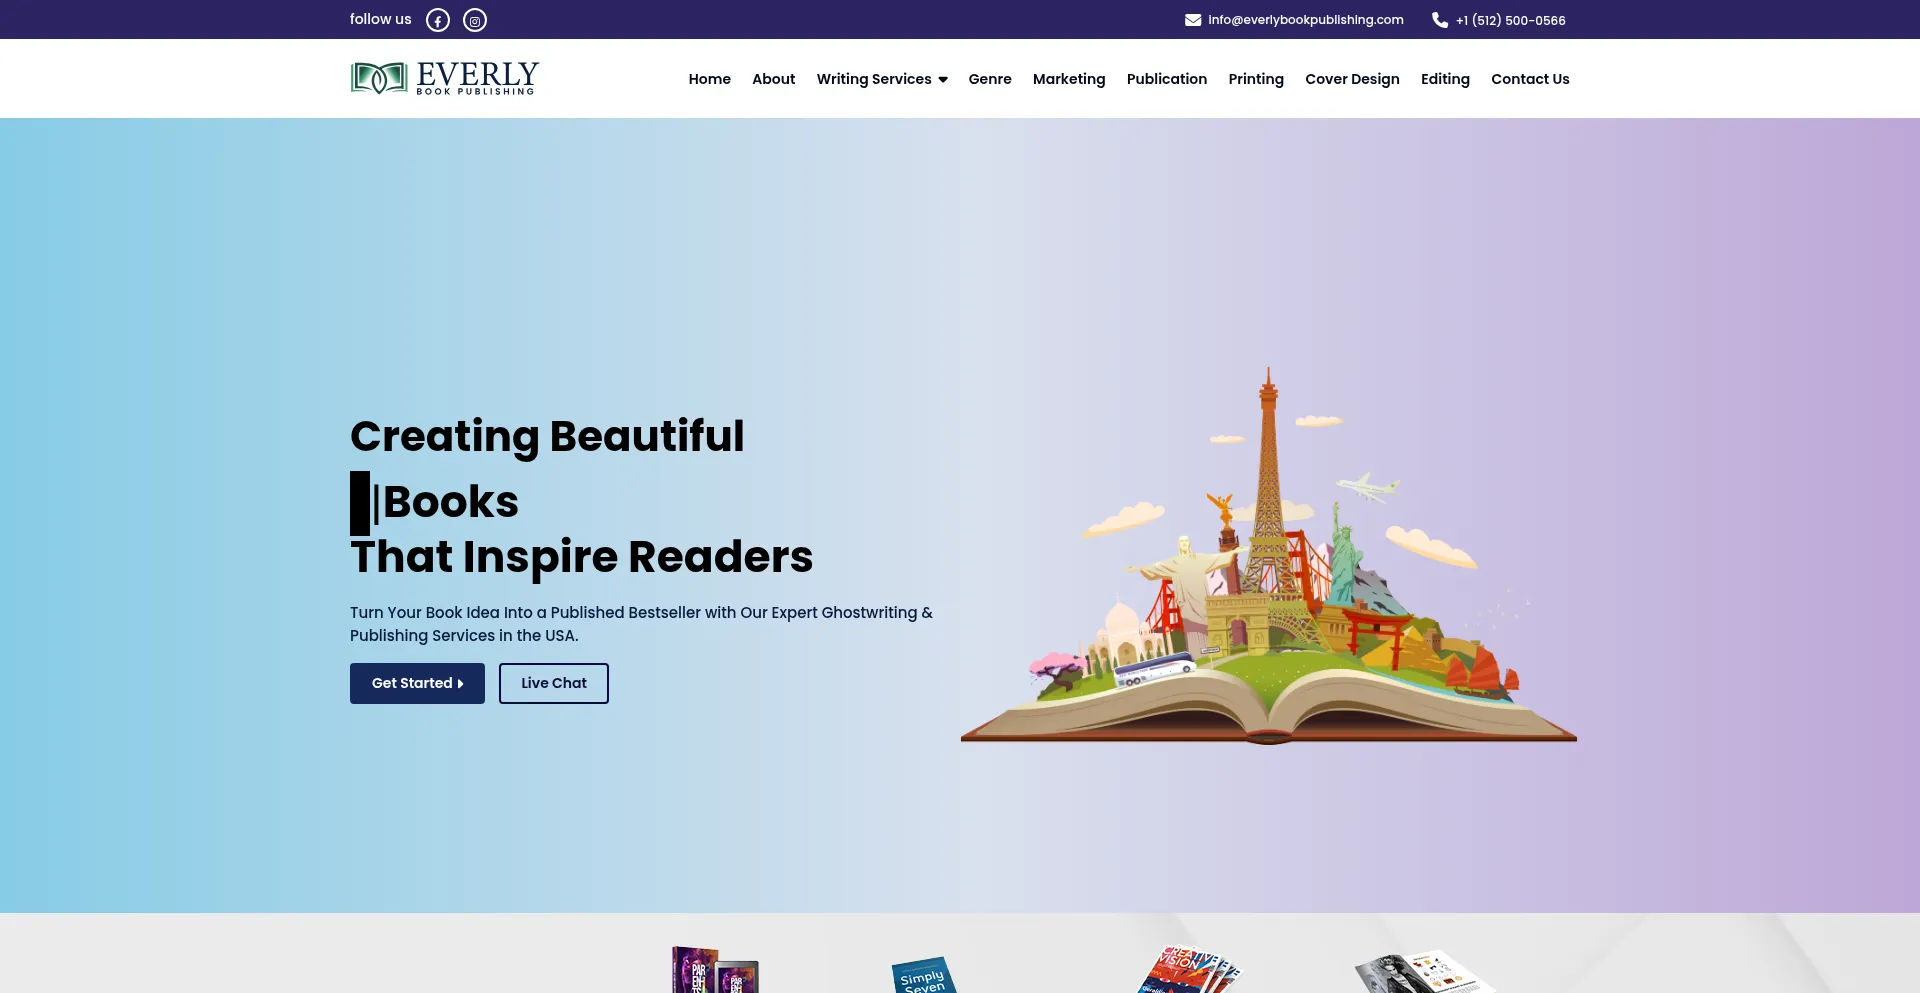Click the Simply Seven book thumbnail

click(923, 975)
